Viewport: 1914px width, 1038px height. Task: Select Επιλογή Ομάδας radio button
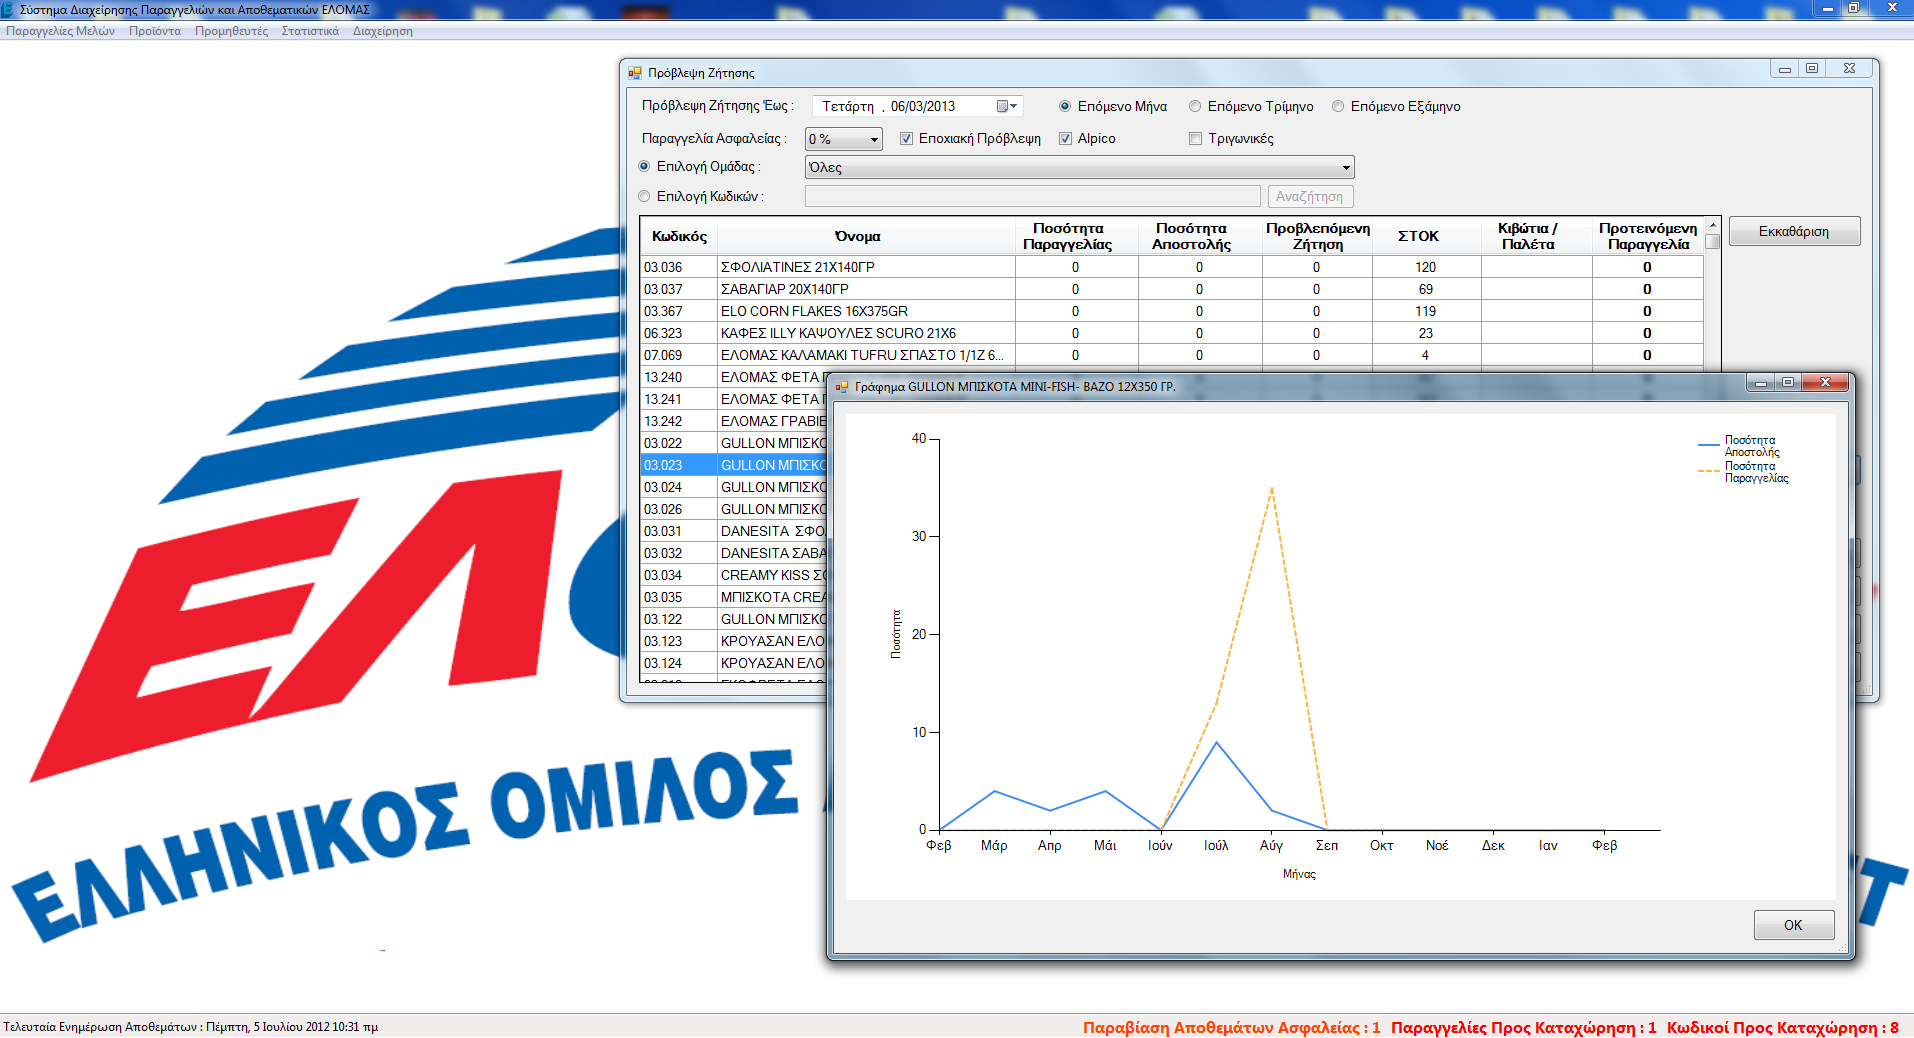click(x=644, y=166)
